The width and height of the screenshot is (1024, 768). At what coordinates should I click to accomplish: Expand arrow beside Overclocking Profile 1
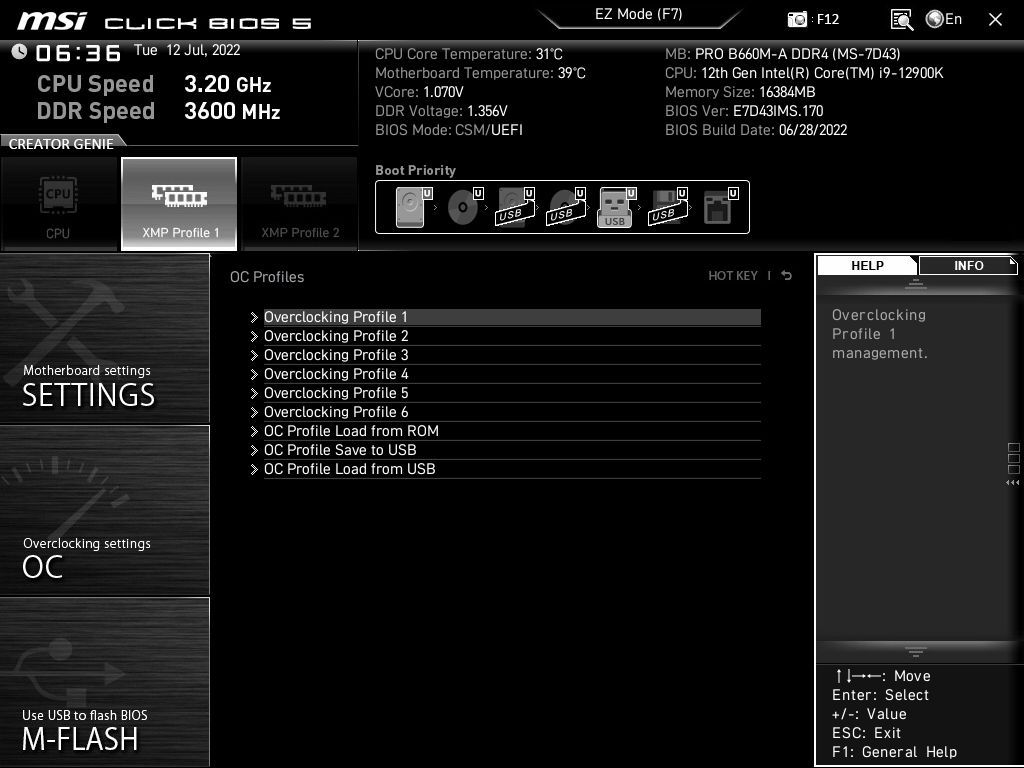254,317
